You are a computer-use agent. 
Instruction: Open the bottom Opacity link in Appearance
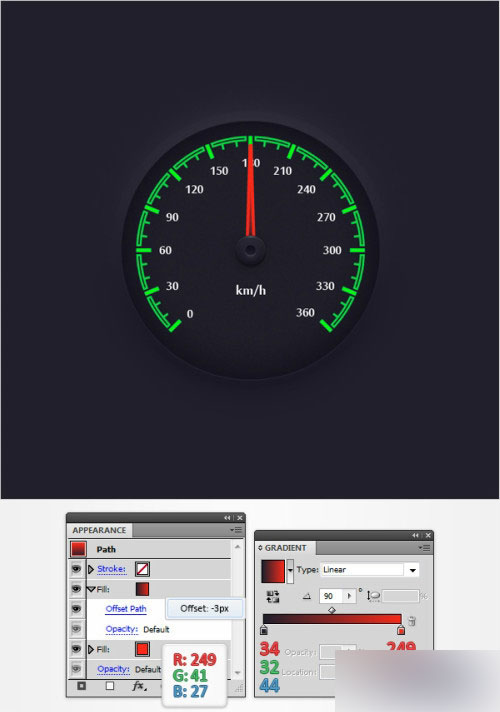point(113,669)
